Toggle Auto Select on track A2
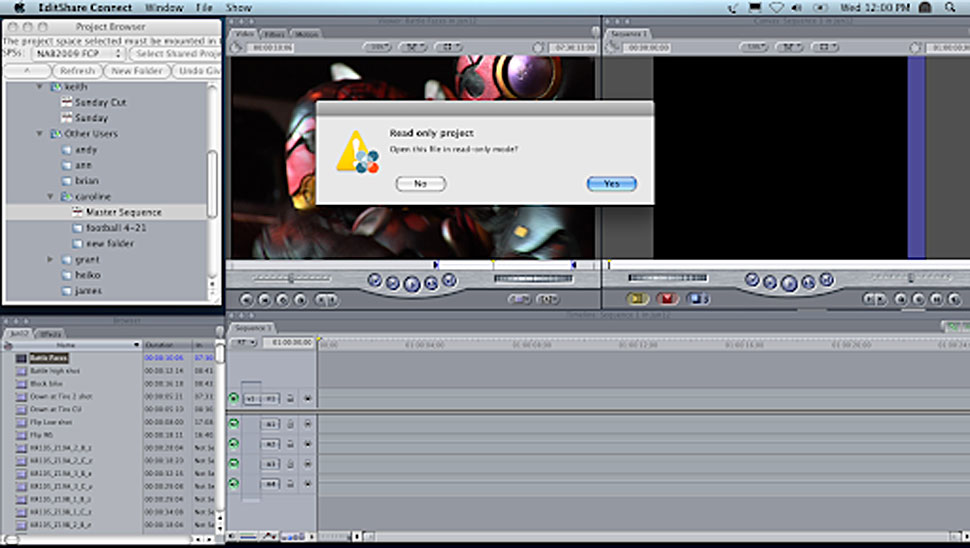 tap(307, 443)
